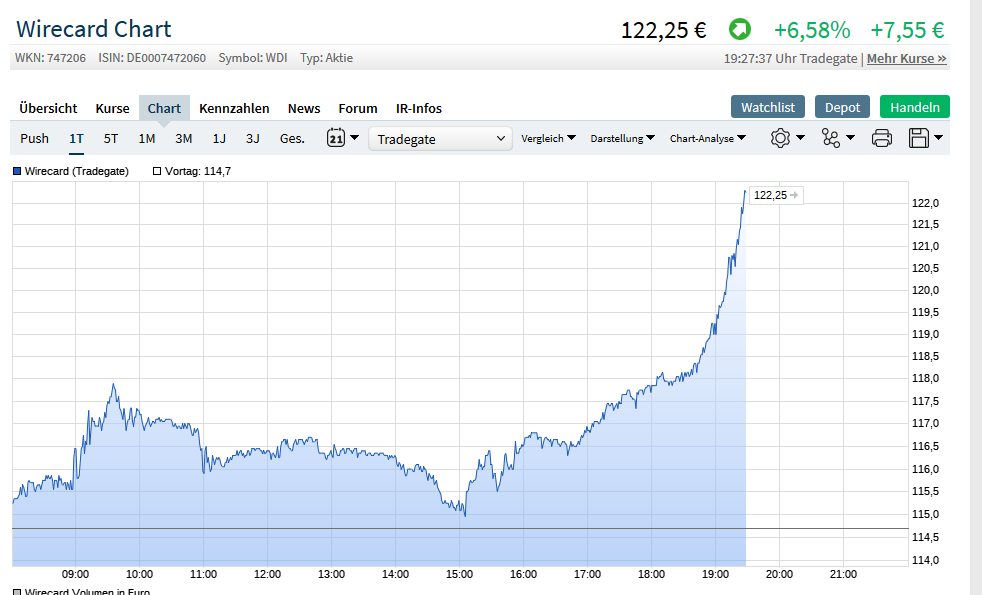Screen dimensions: 982x595
Task: Click the Depot button
Action: (x=842, y=107)
